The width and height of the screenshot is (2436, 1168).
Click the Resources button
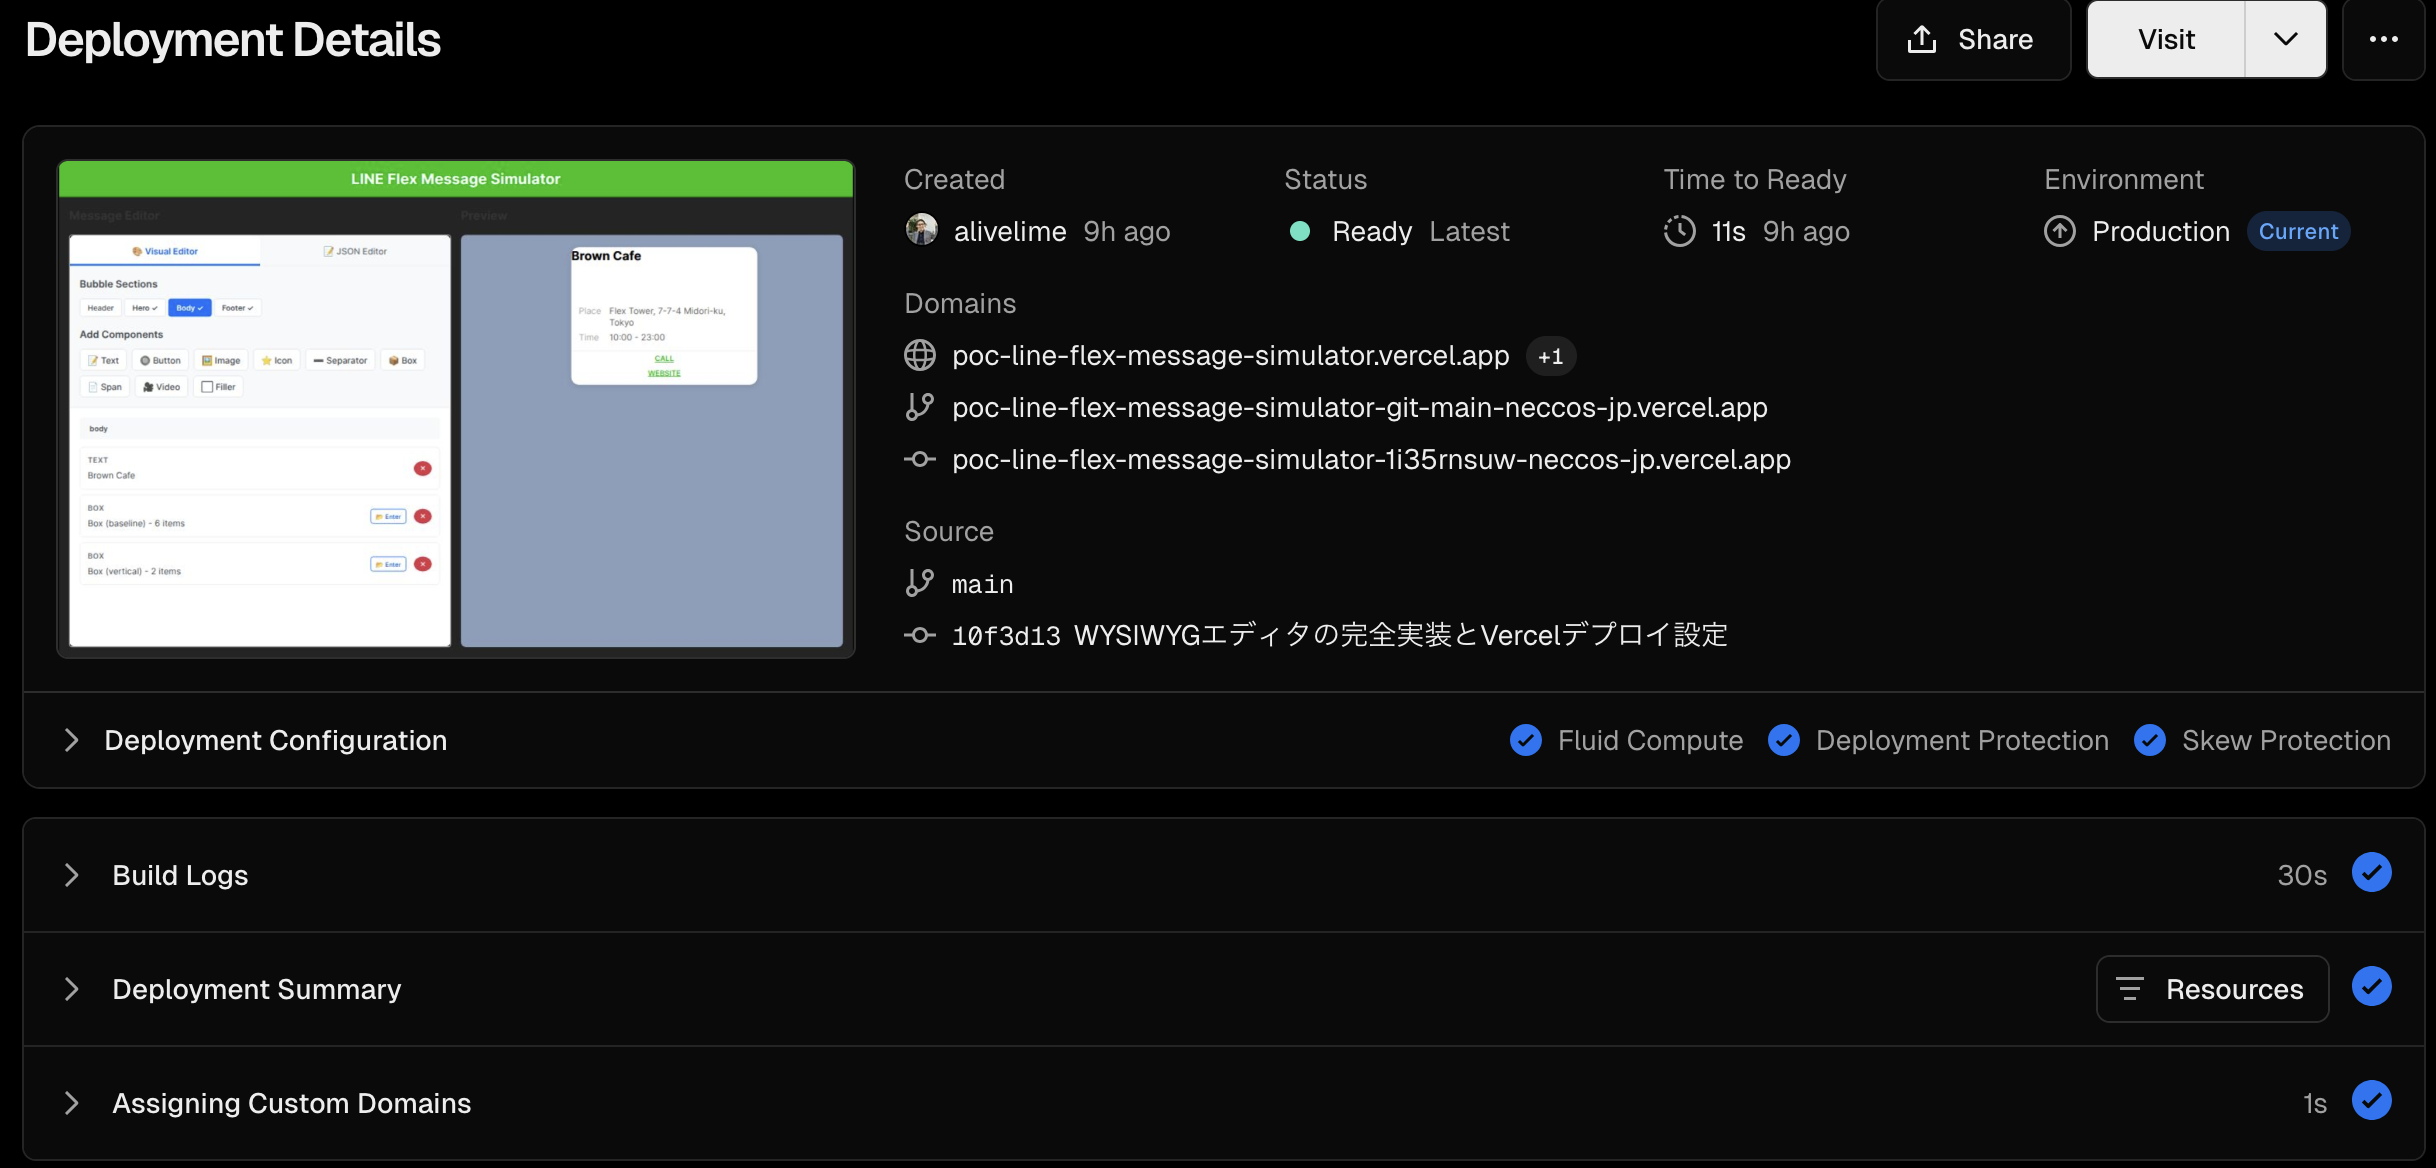[2212, 989]
